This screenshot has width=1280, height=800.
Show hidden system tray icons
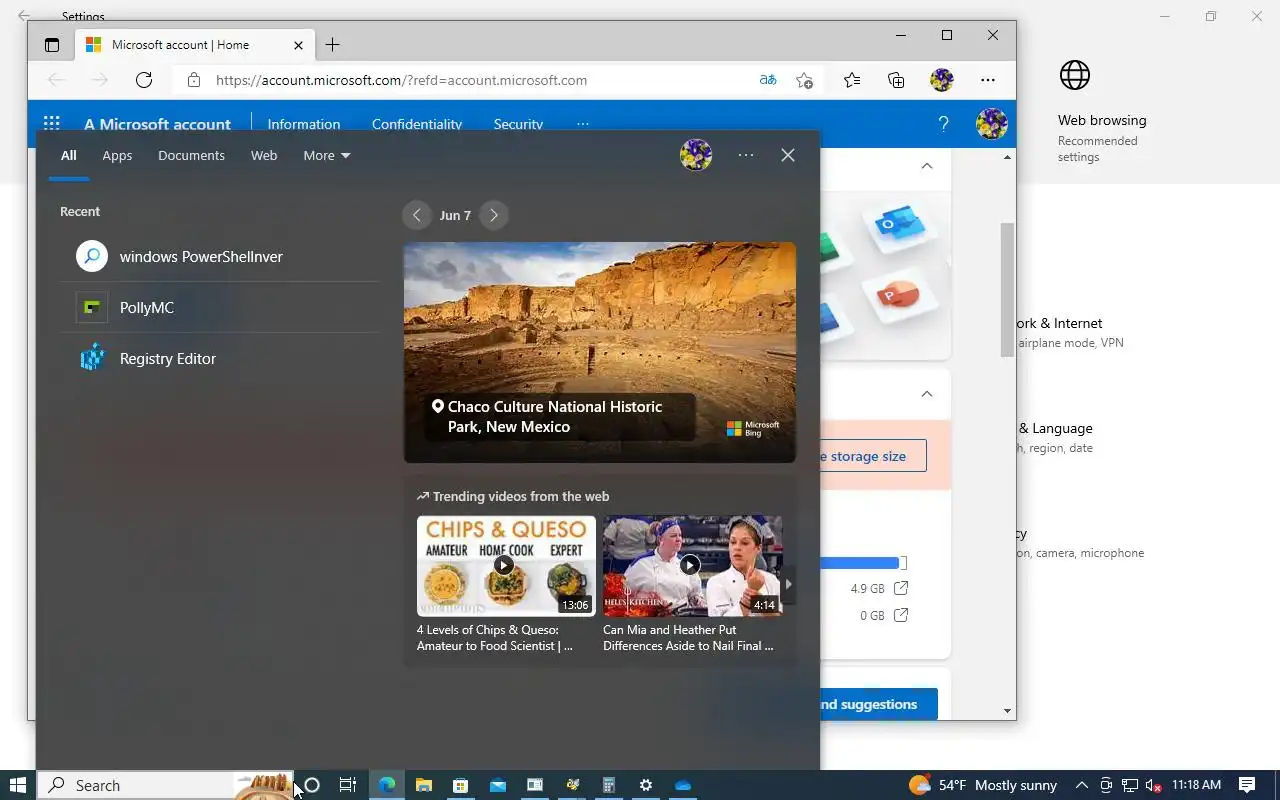(x=1081, y=785)
